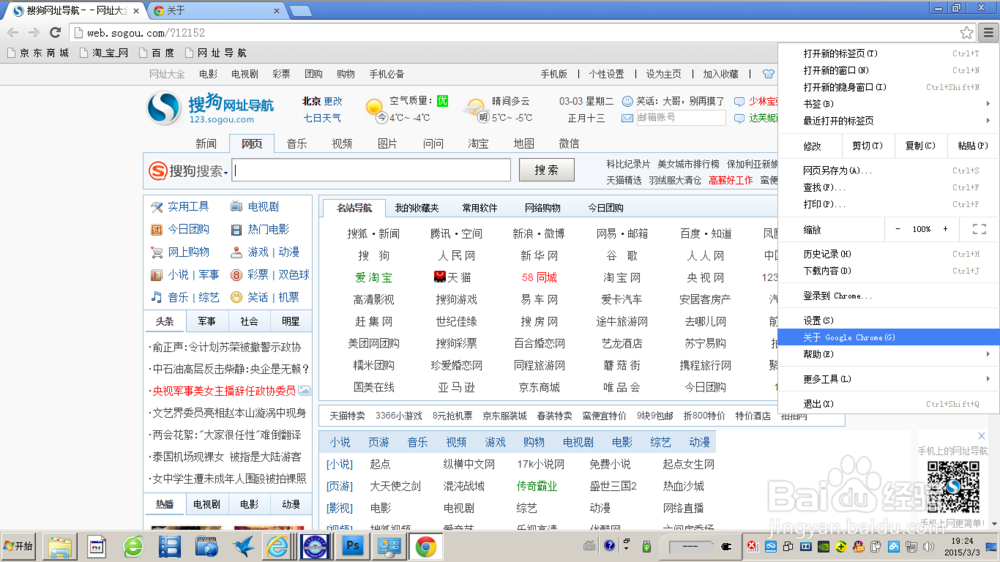Screen dimensions: 1000x562
Task: Click the Windows 开始 start button
Action: [18, 546]
